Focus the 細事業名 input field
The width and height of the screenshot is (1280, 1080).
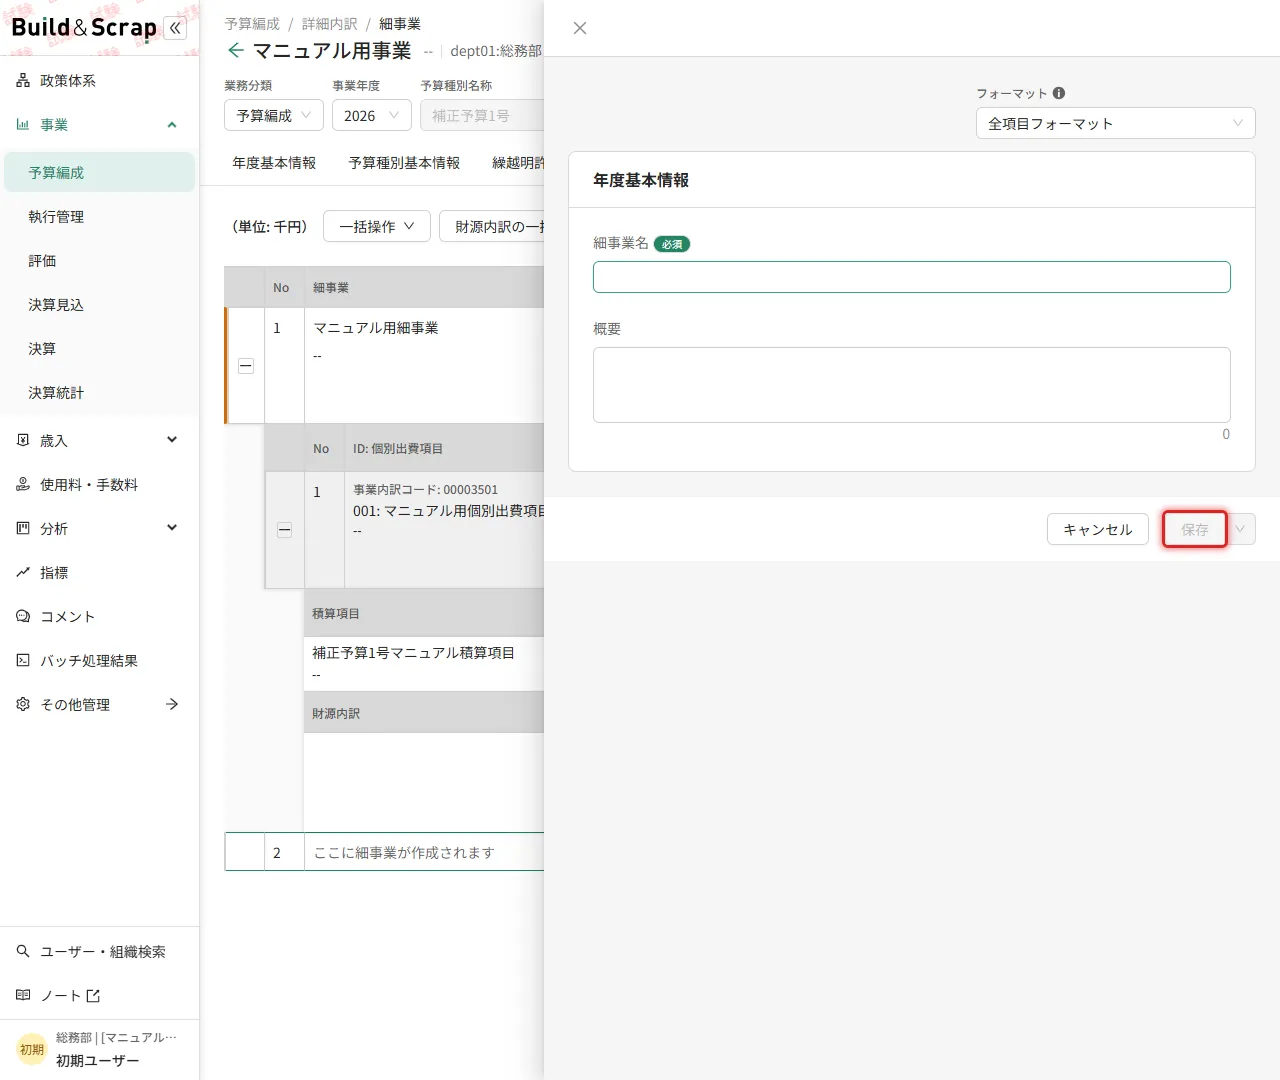(912, 277)
